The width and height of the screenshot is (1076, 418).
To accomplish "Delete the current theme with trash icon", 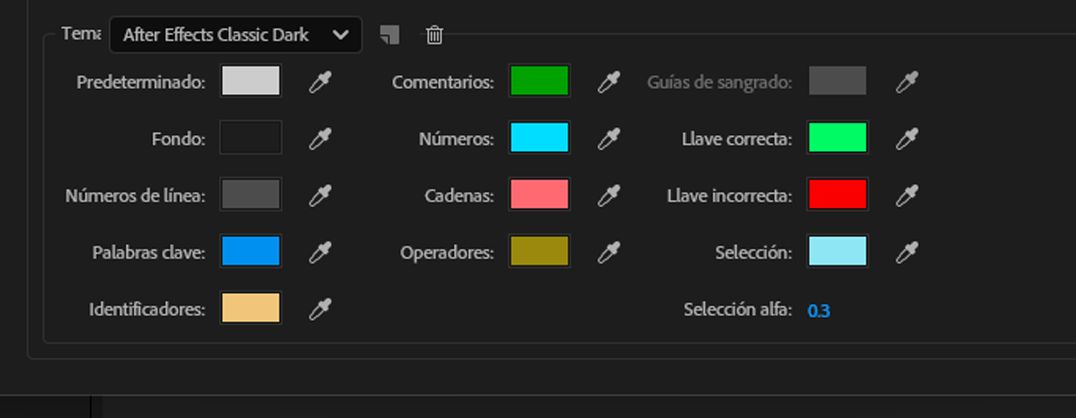I will [434, 35].
